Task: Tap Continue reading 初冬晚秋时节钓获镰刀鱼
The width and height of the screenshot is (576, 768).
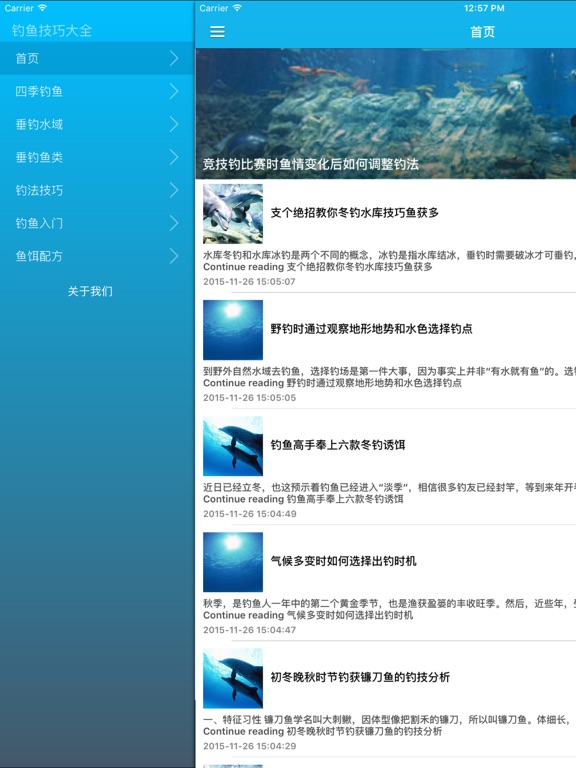Action: coord(322,731)
